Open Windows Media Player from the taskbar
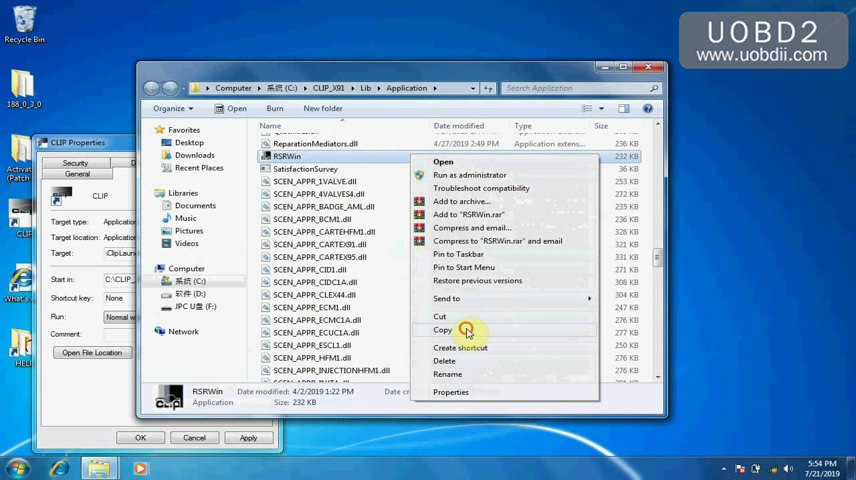 [139, 467]
